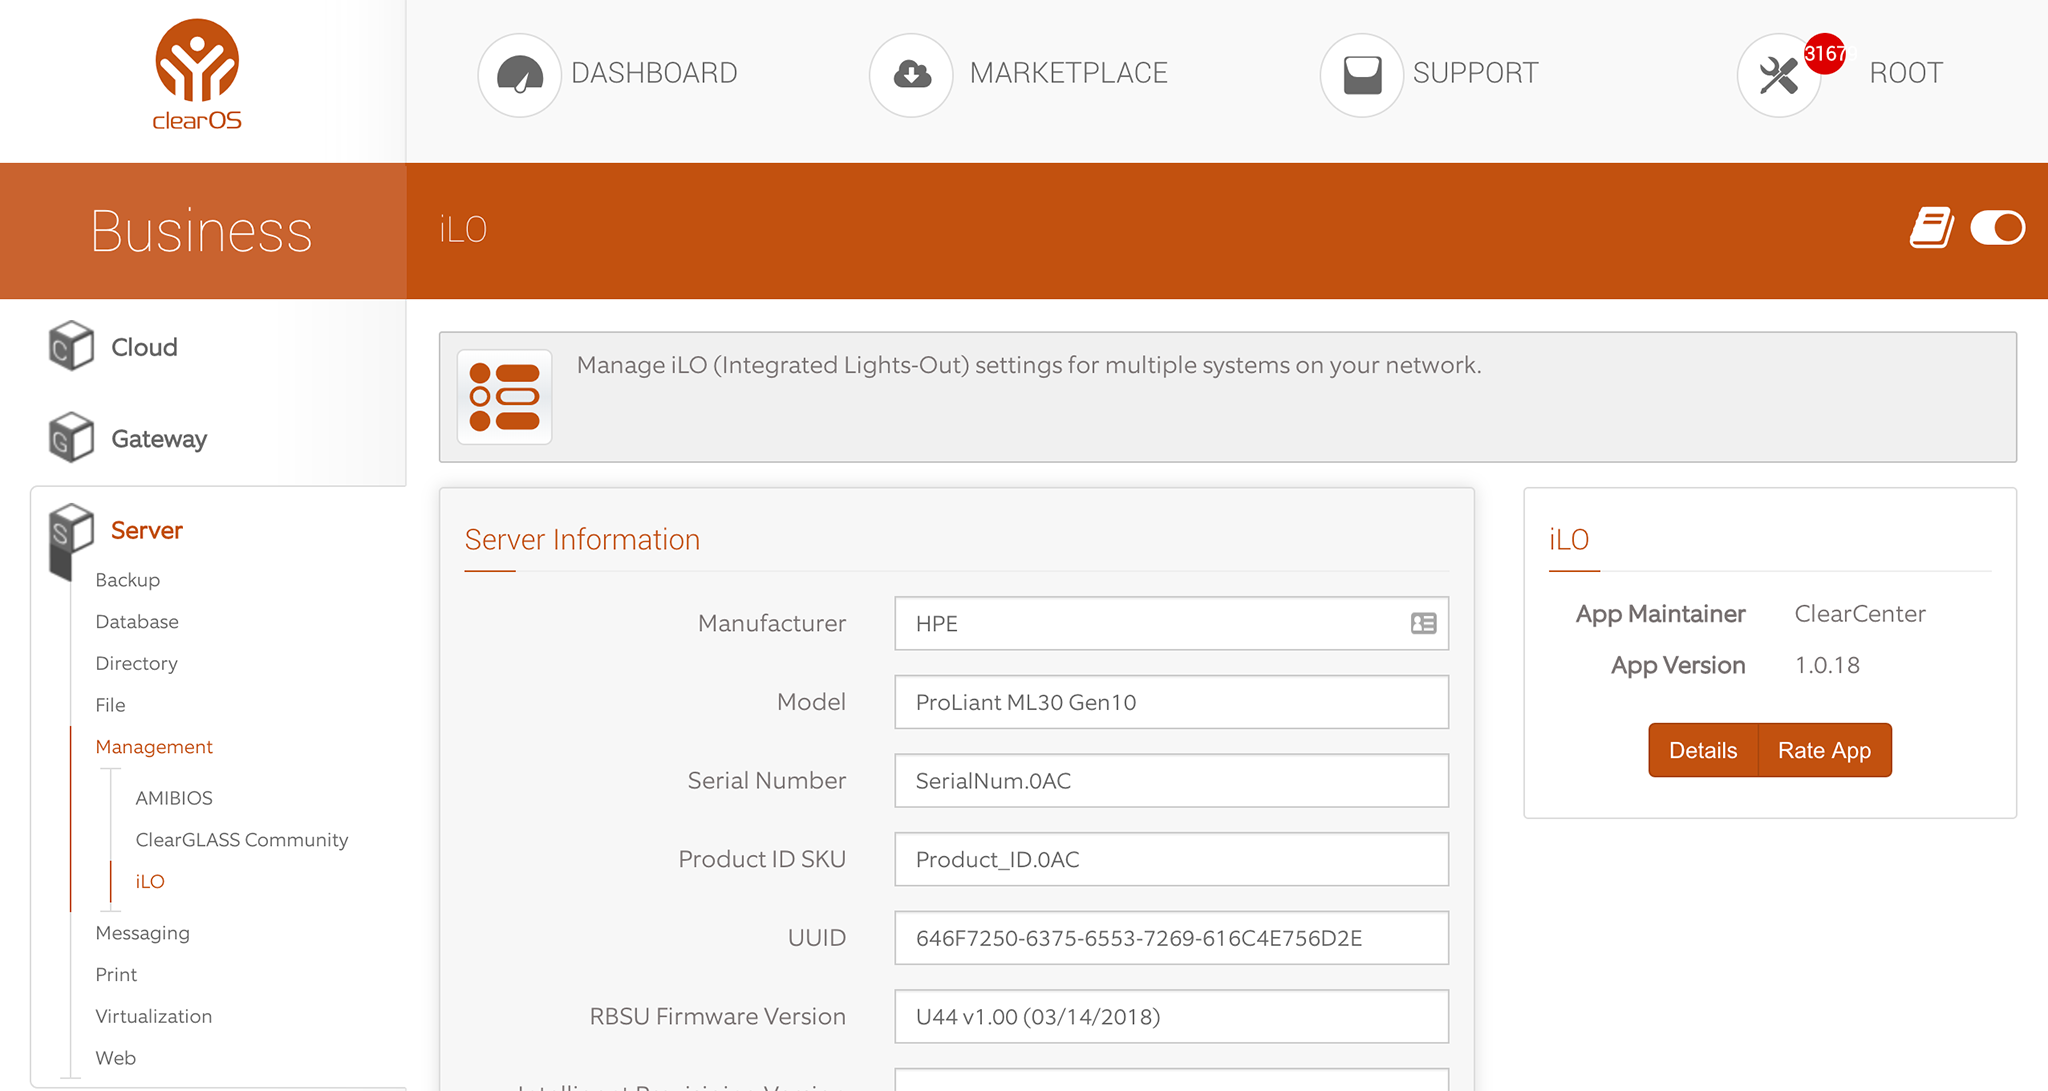
Task: Click the Server section icon
Action: [68, 531]
